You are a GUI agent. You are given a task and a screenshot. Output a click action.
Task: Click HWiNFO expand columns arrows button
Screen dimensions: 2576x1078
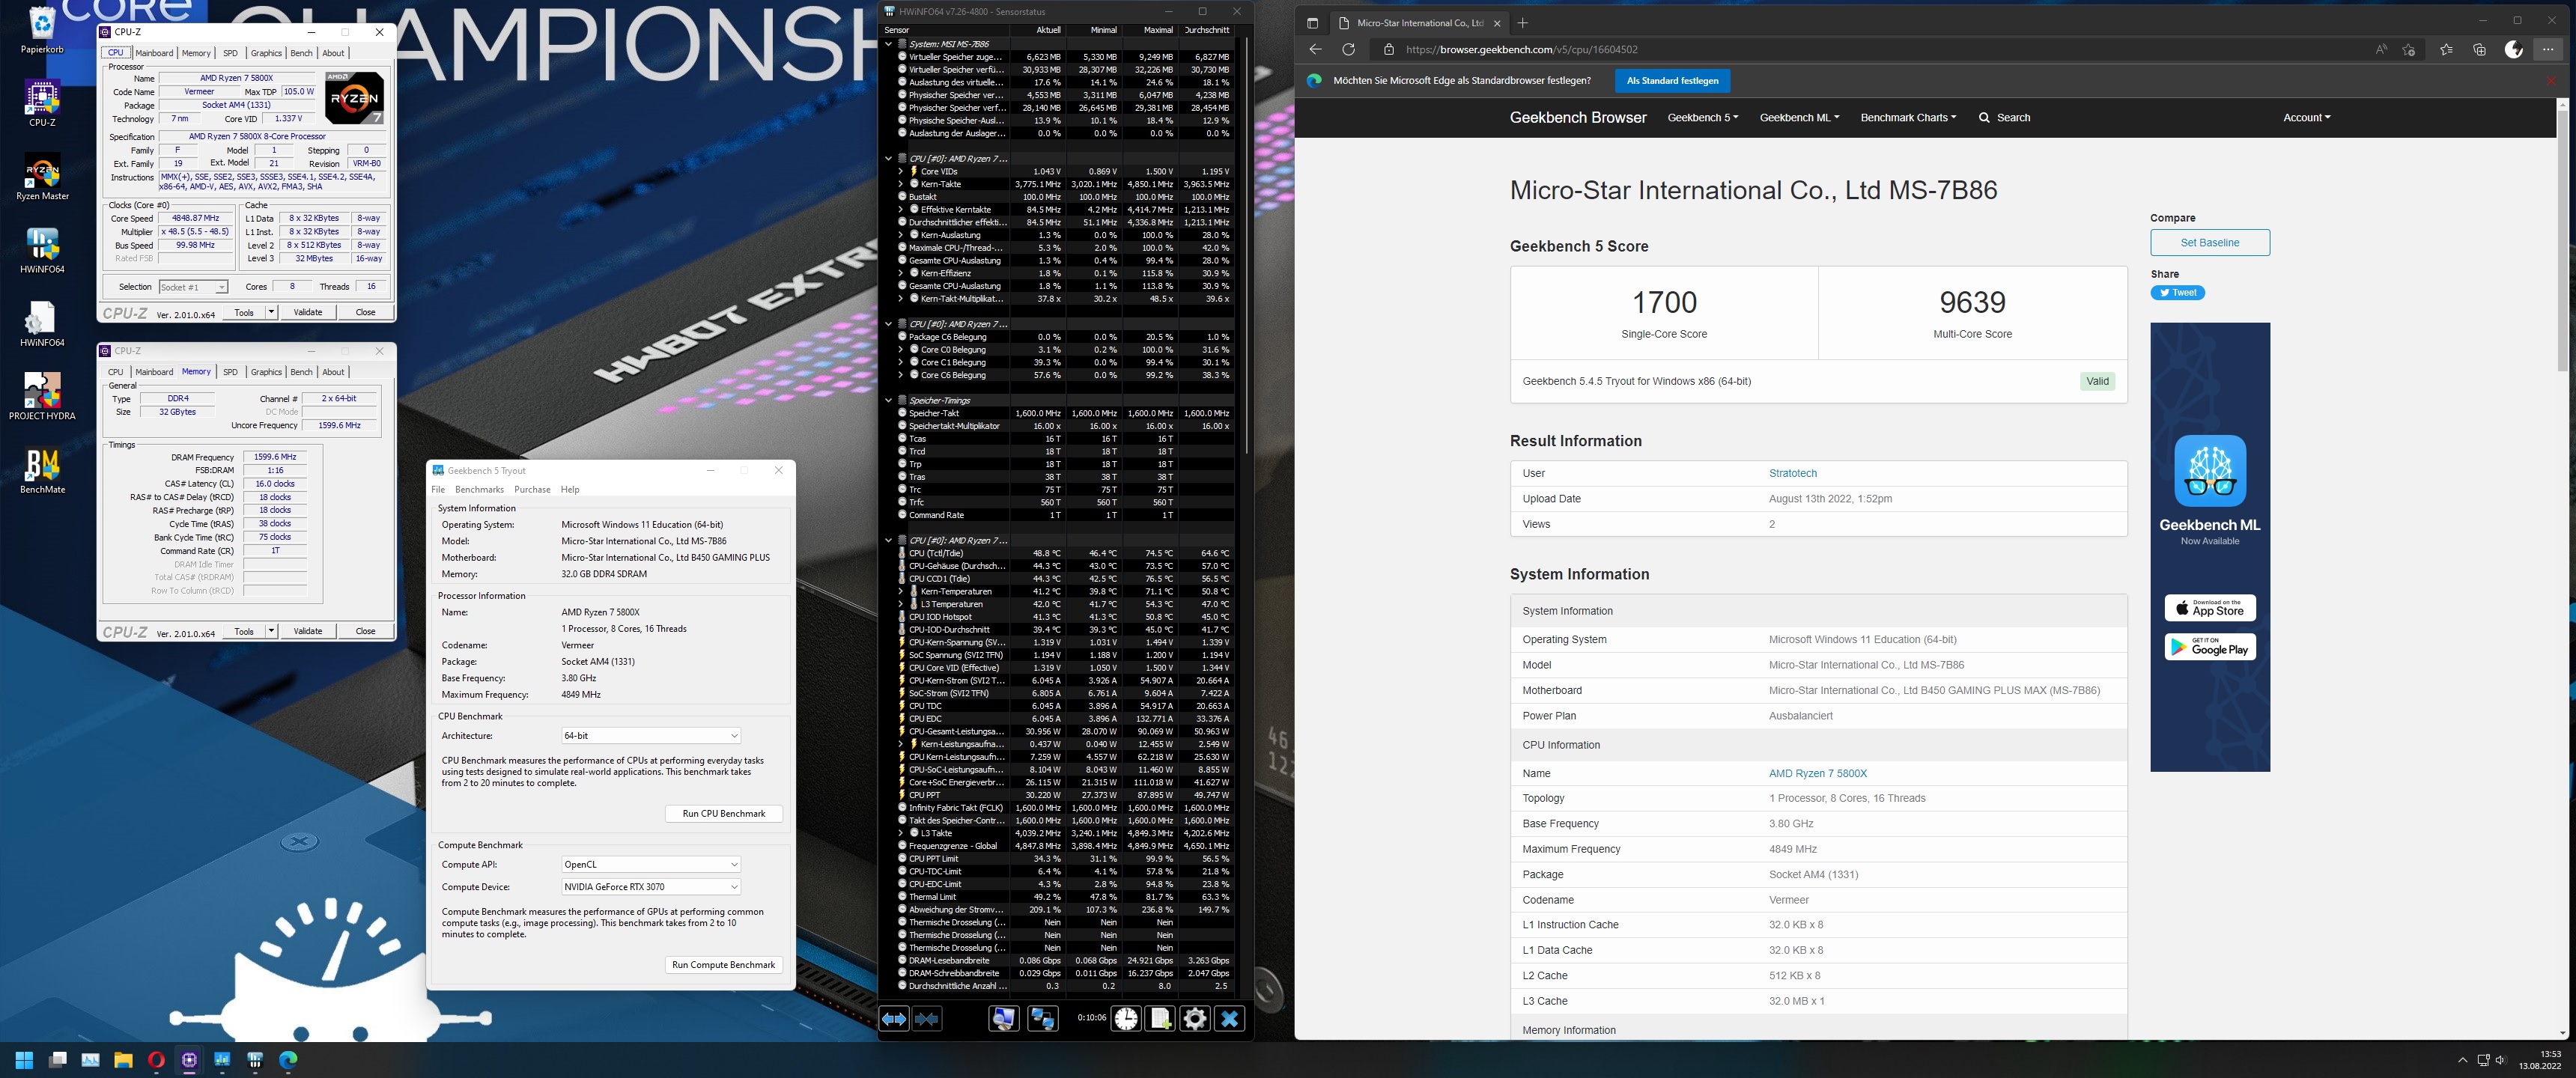click(x=893, y=1018)
